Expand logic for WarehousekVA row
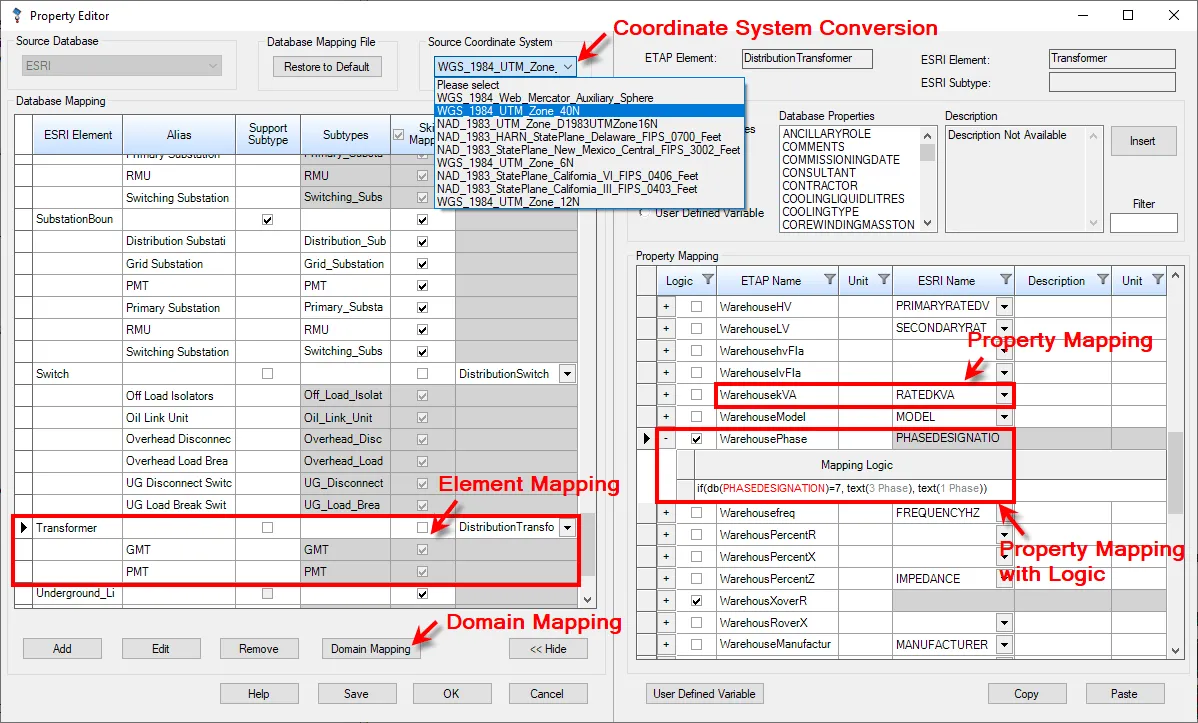This screenshot has width=1198, height=723. 666,395
